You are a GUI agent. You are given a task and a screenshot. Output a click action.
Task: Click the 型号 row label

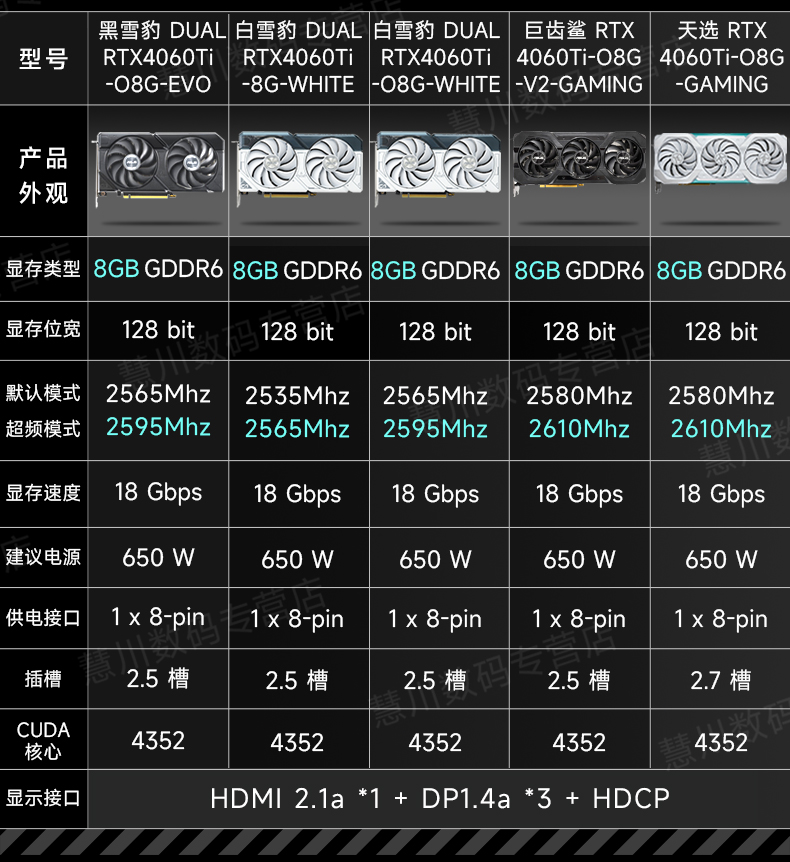click(x=43, y=59)
